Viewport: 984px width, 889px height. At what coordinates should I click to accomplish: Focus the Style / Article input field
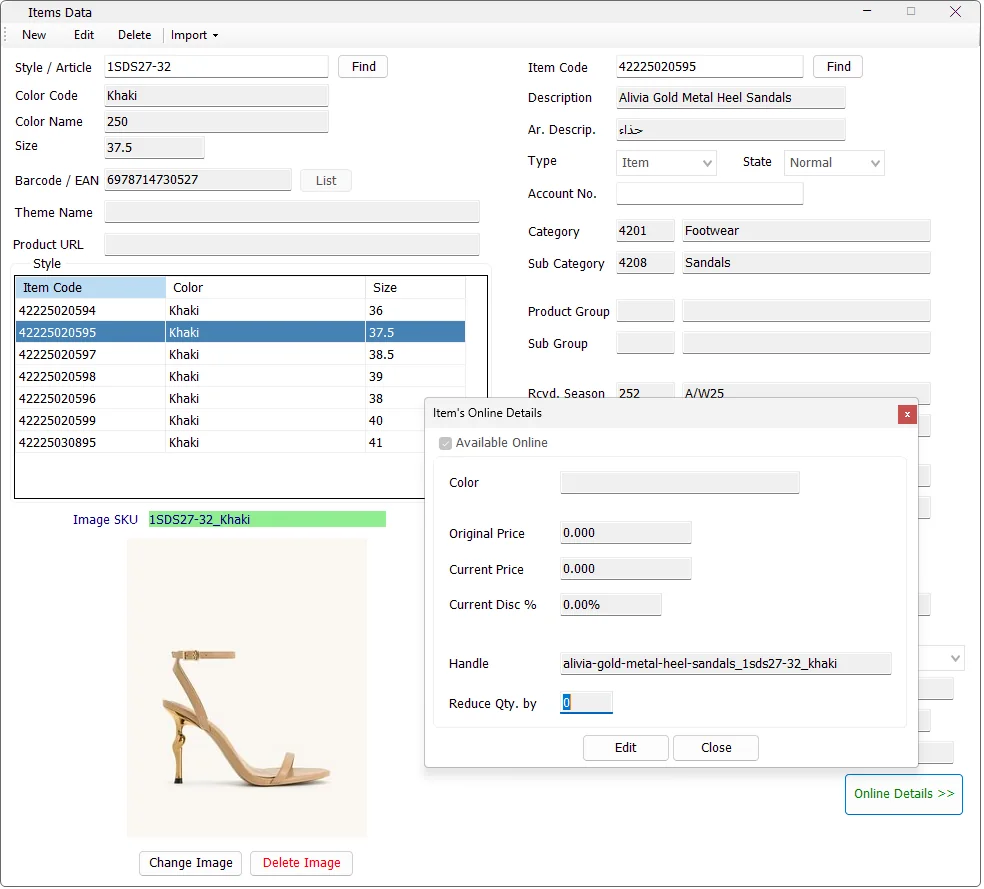pos(217,67)
